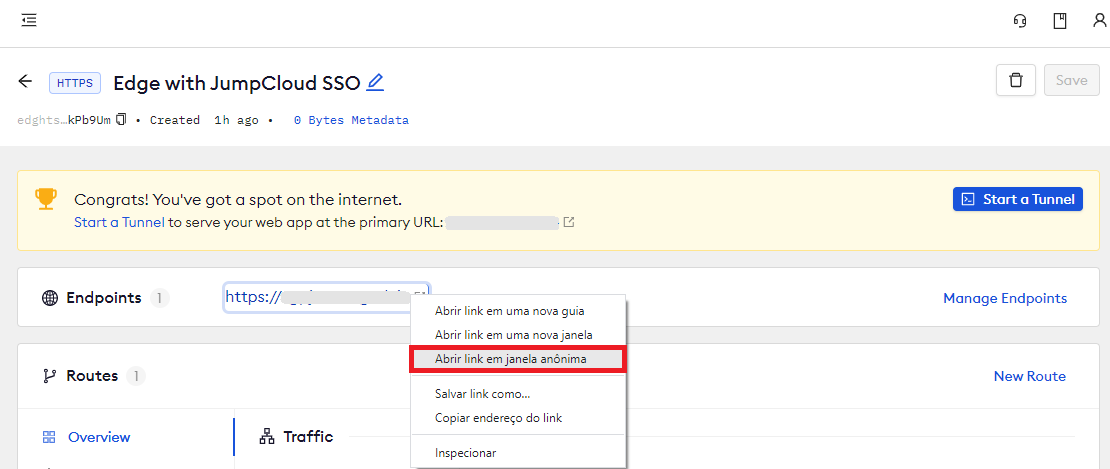
Task: Click the Created 1h ago text
Action: tap(205, 120)
